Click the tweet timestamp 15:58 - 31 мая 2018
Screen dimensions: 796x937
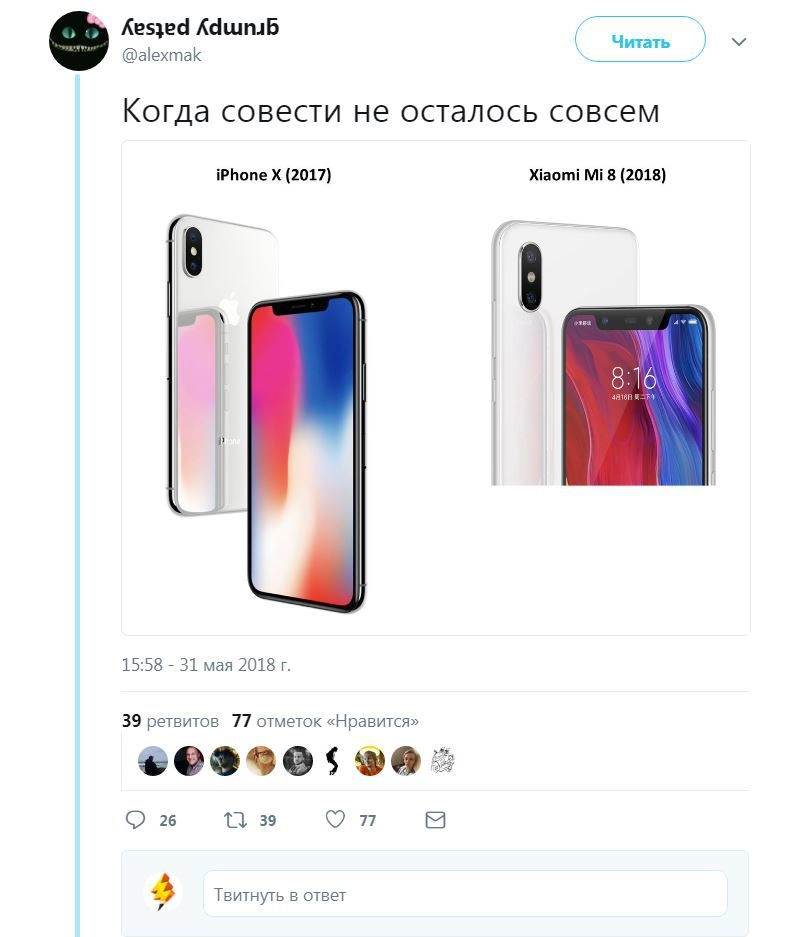(x=206, y=665)
